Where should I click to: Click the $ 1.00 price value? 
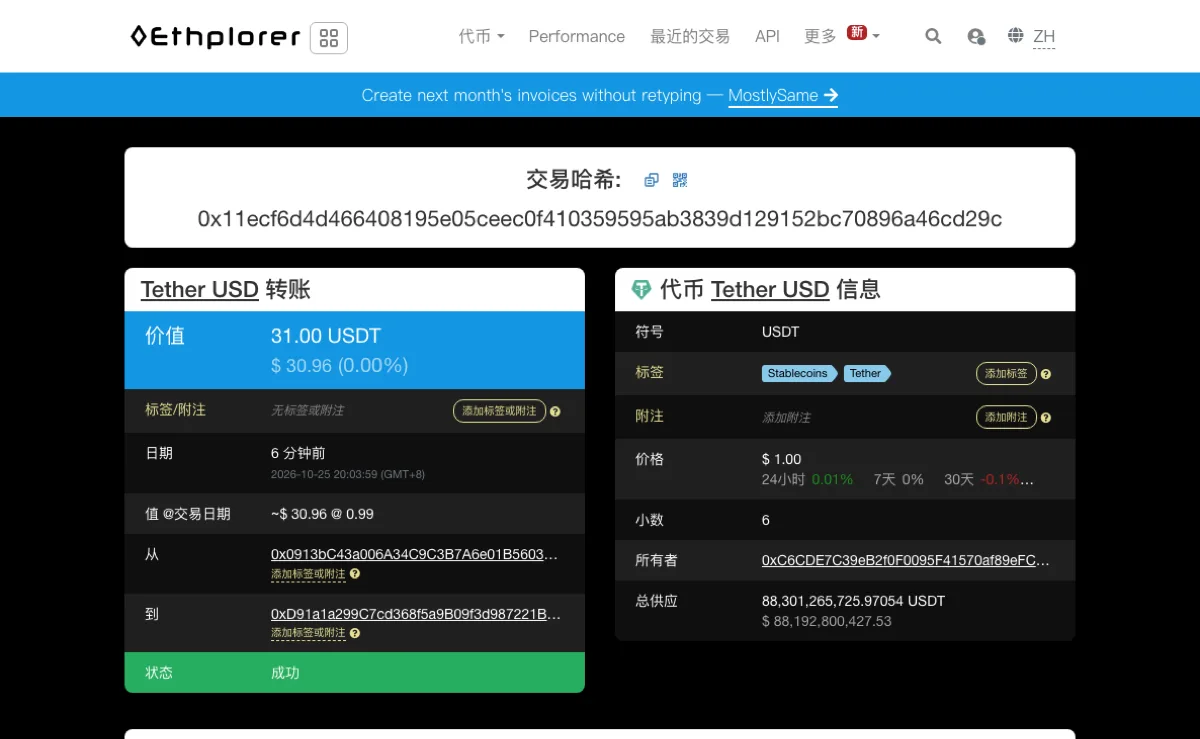coord(782,459)
